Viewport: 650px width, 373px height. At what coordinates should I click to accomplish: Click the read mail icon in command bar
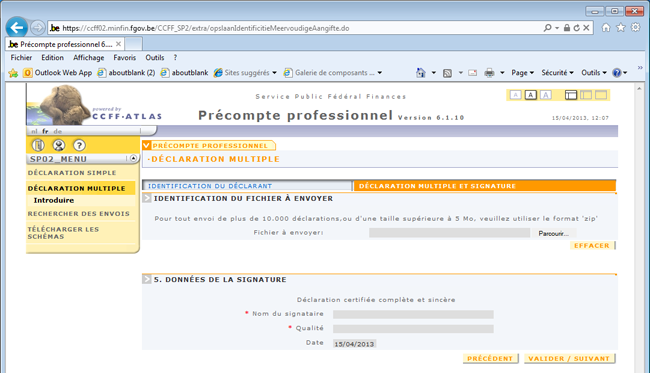tap(473, 73)
